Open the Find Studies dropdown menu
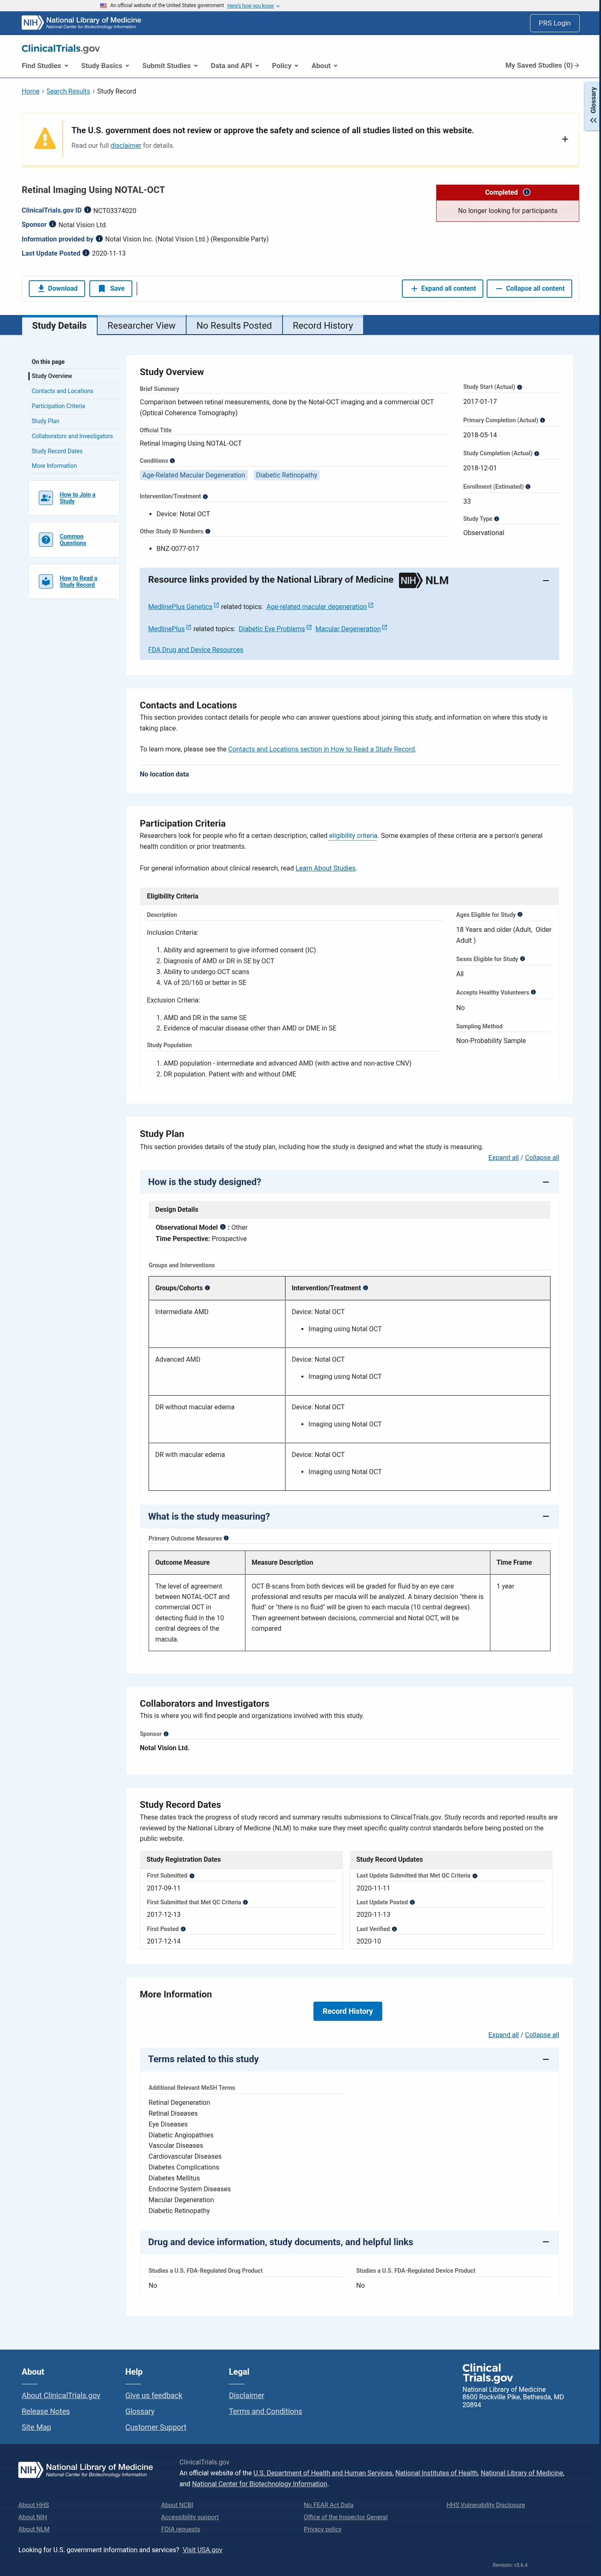Viewport: 601px width, 2576px height. tap(45, 66)
